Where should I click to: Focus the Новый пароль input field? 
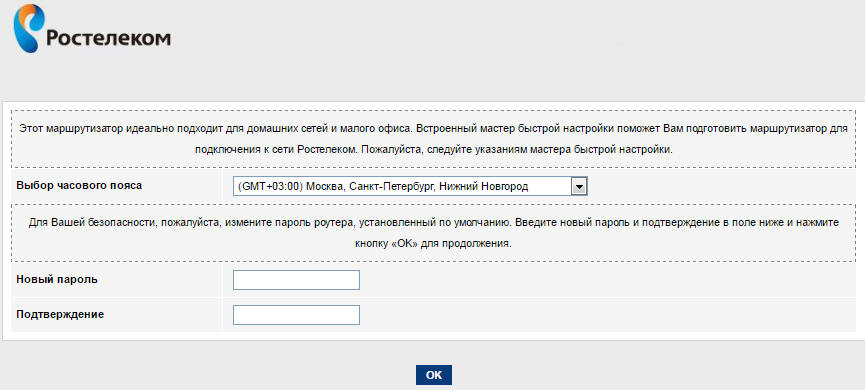click(296, 280)
